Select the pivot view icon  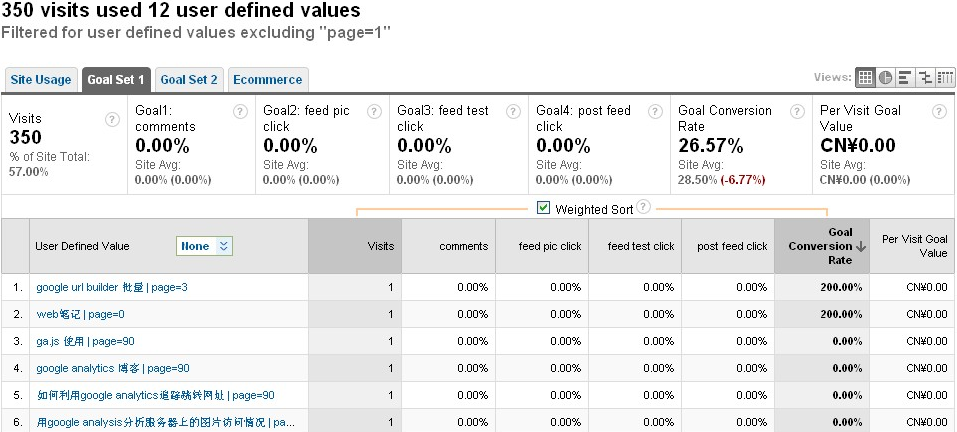(945, 77)
